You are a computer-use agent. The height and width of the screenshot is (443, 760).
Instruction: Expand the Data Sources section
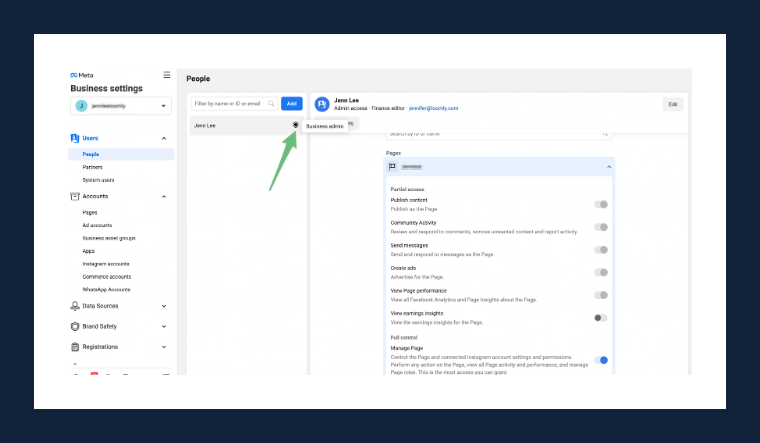coord(164,306)
